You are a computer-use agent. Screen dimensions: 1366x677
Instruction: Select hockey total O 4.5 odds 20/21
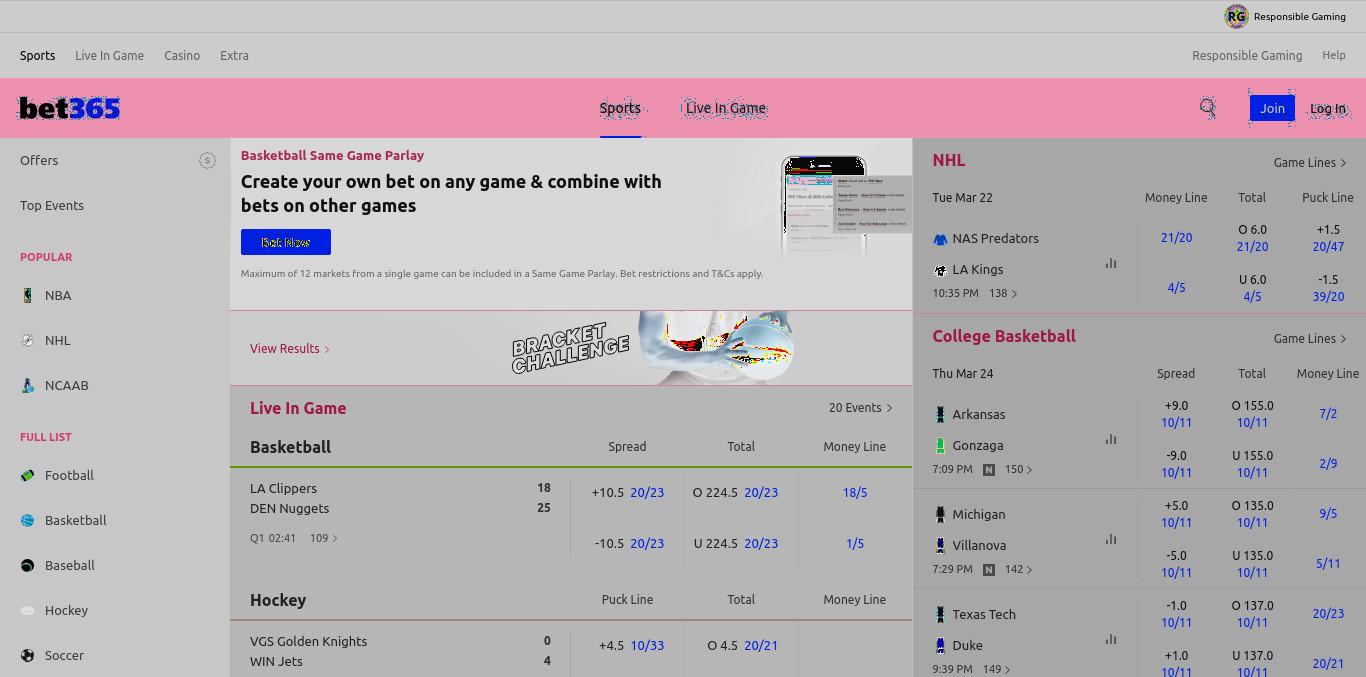click(761, 645)
